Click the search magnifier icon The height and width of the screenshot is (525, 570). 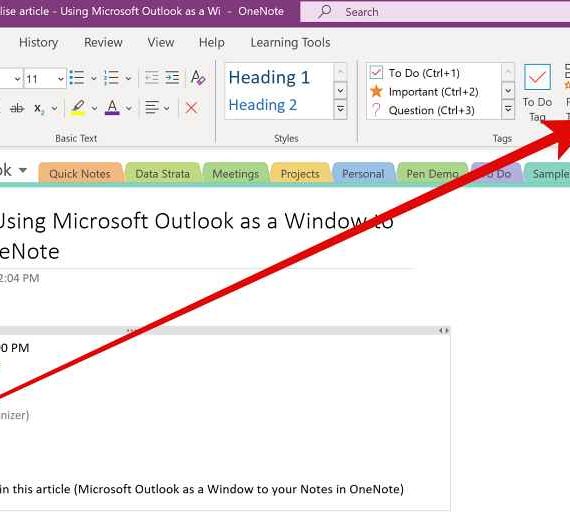[325, 11]
